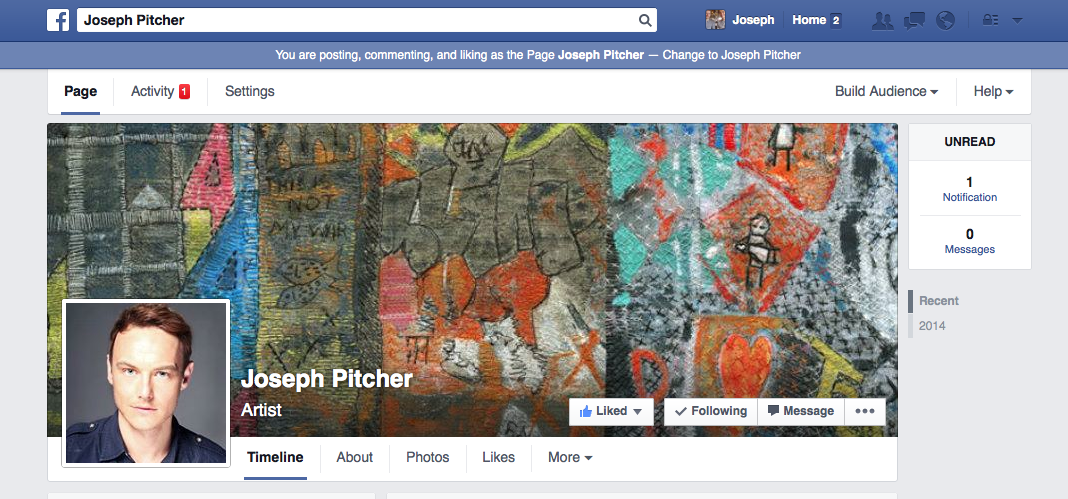Open the Activity tab

[x=160, y=91]
